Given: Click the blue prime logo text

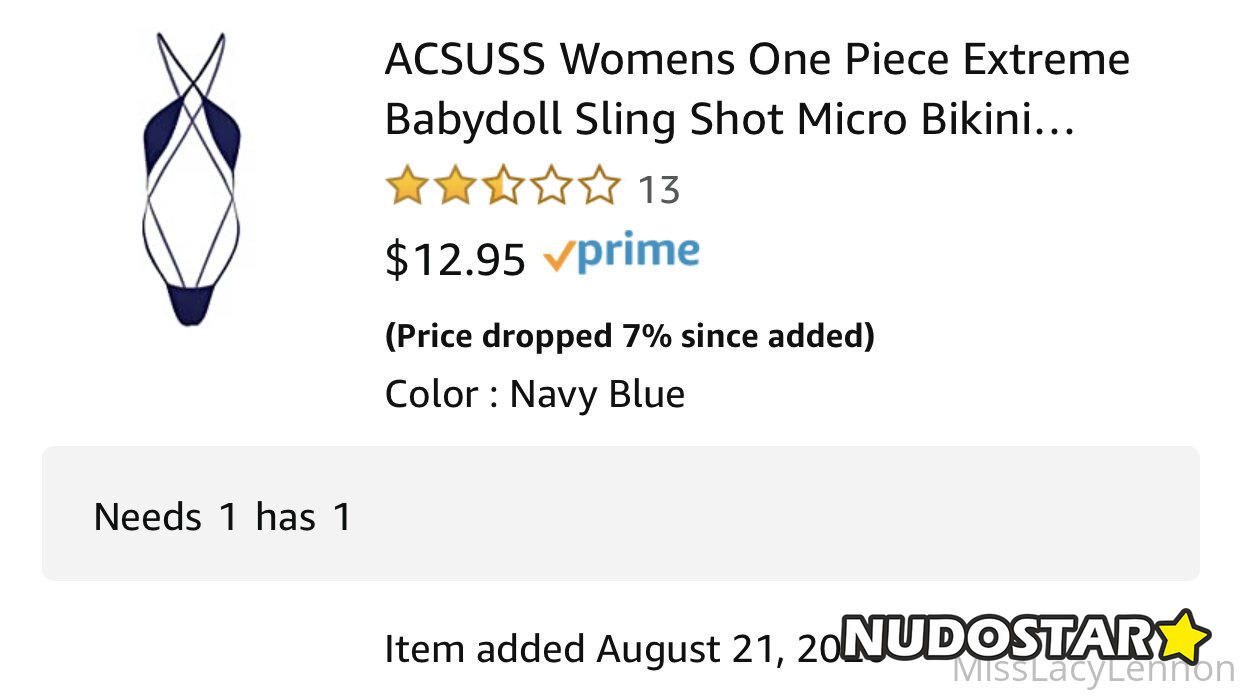Looking at the screenshot, I should [638, 254].
